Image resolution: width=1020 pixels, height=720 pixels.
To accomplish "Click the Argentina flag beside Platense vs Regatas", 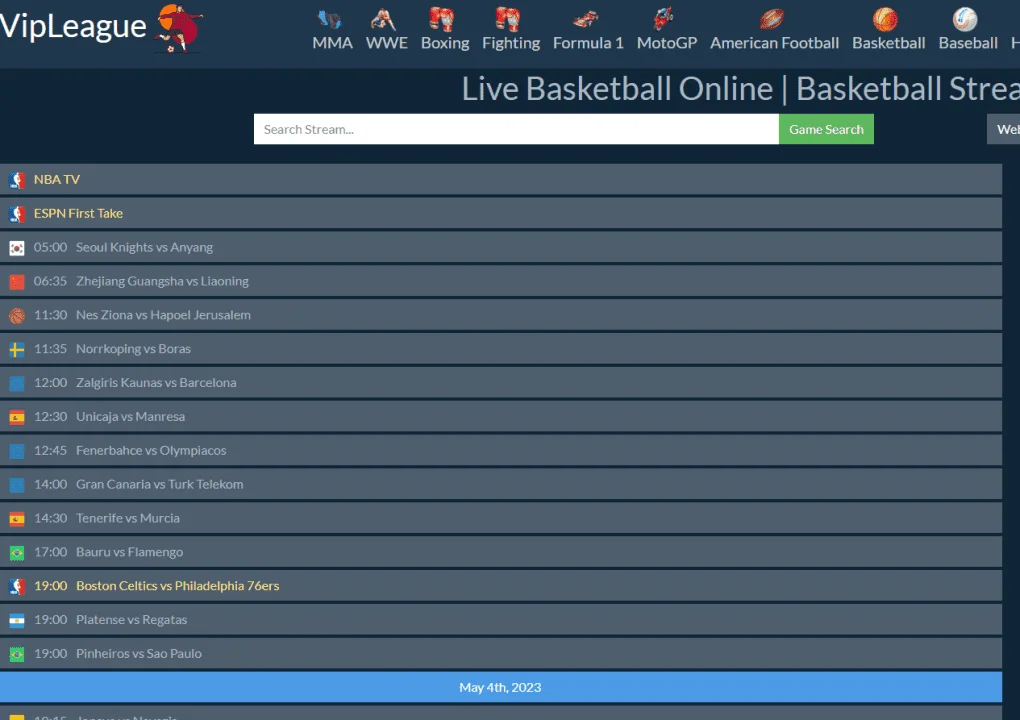I will click(17, 620).
